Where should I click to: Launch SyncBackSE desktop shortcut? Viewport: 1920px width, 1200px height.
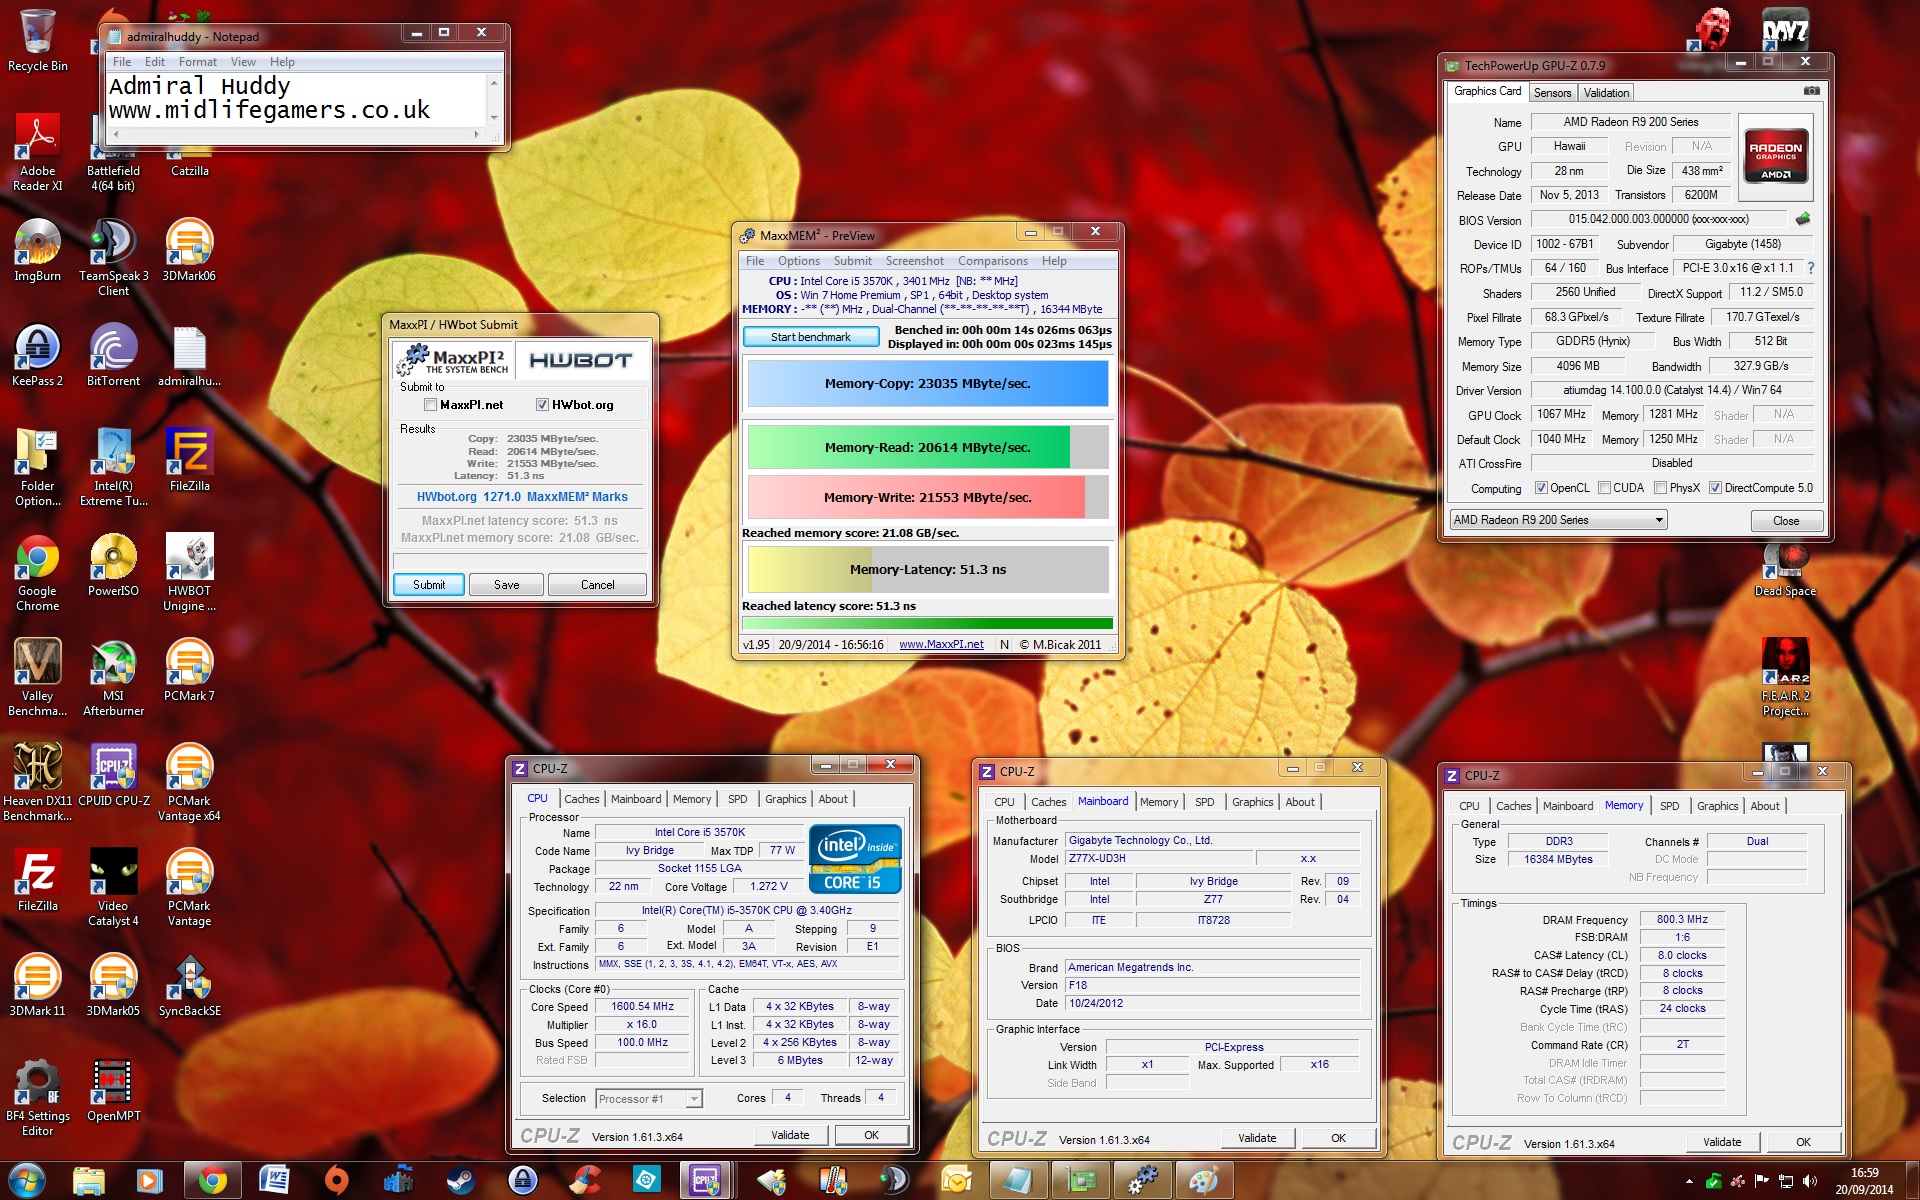point(189,985)
